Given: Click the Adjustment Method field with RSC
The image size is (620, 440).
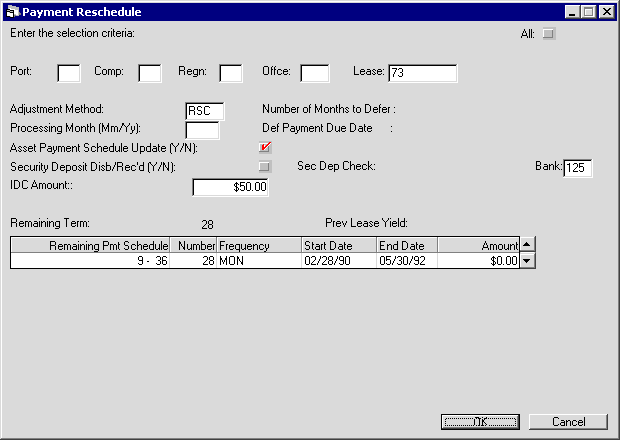Looking at the screenshot, I should 204,111.
